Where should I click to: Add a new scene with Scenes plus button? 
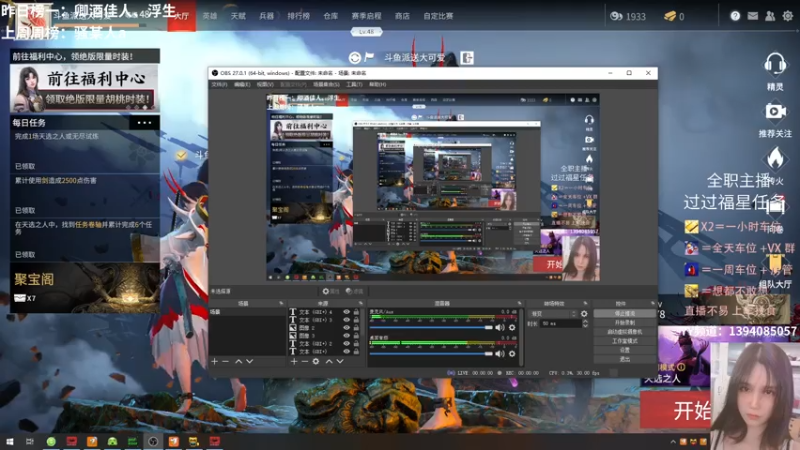(214, 361)
